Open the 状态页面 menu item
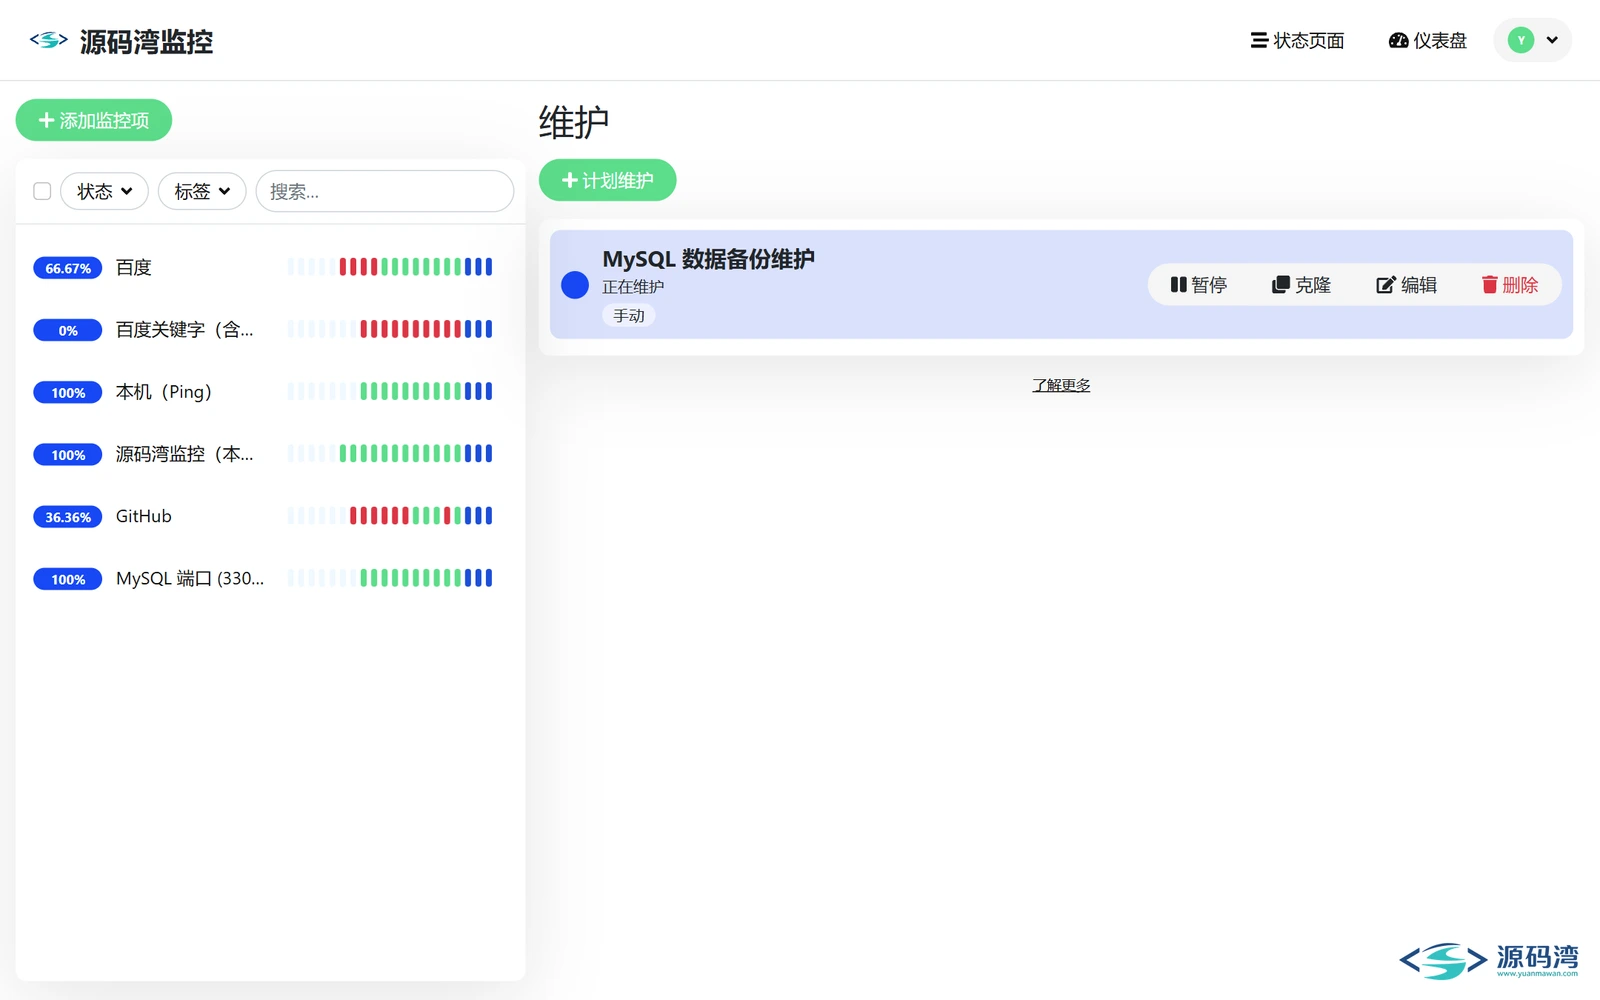1600x1000 pixels. point(1297,40)
